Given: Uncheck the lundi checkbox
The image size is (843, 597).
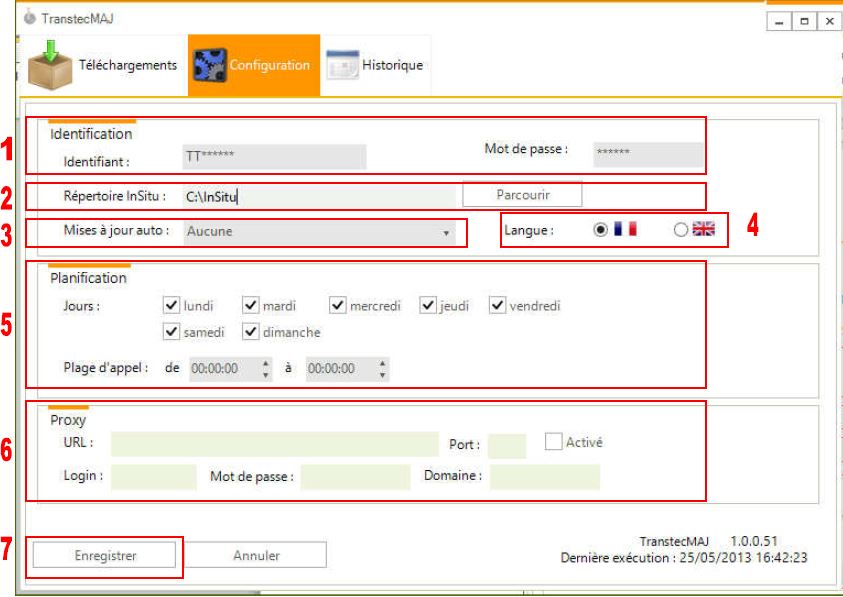Looking at the screenshot, I should [x=169, y=306].
